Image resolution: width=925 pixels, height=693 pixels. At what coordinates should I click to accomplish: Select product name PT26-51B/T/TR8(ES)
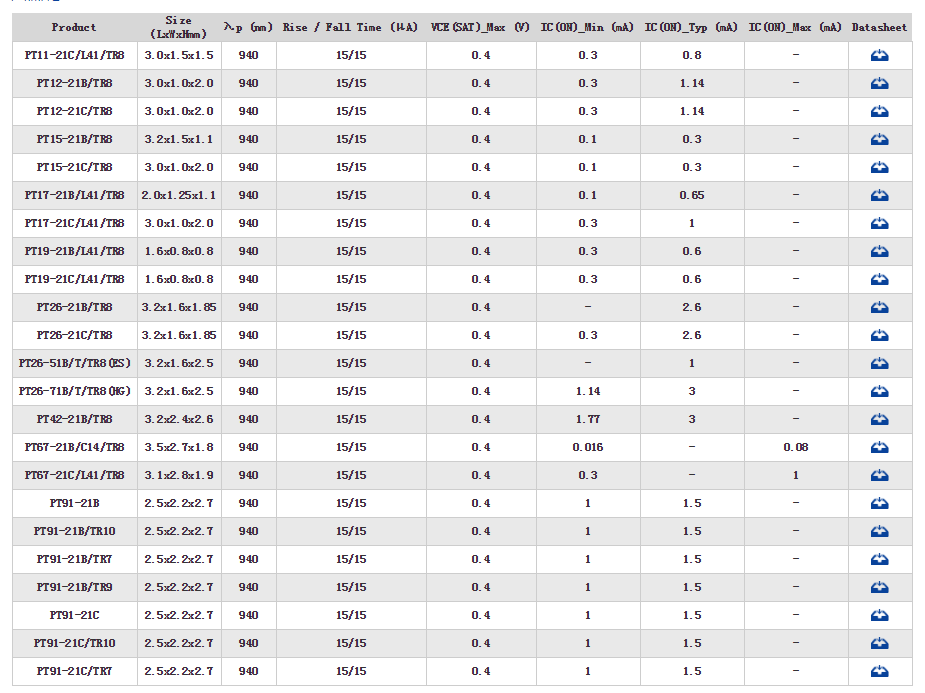click(74, 363)
